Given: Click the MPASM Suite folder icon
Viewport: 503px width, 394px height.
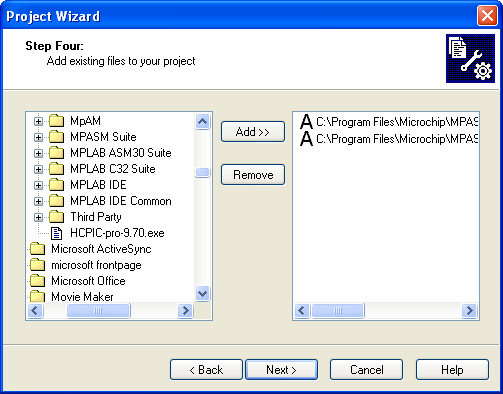Looking at the screenshot, I should click(56, 137).
